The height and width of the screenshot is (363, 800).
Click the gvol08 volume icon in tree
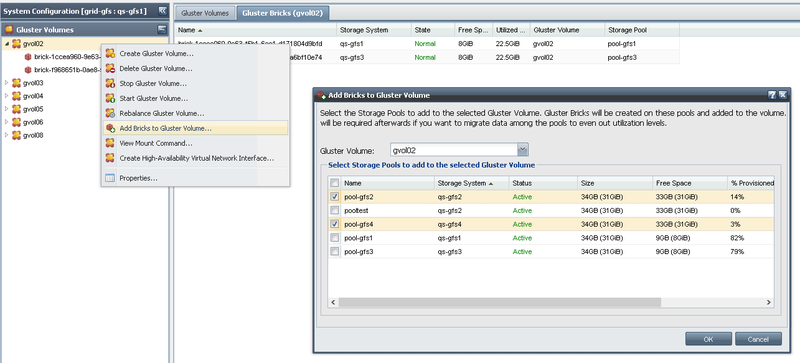(x=16, y=135)
